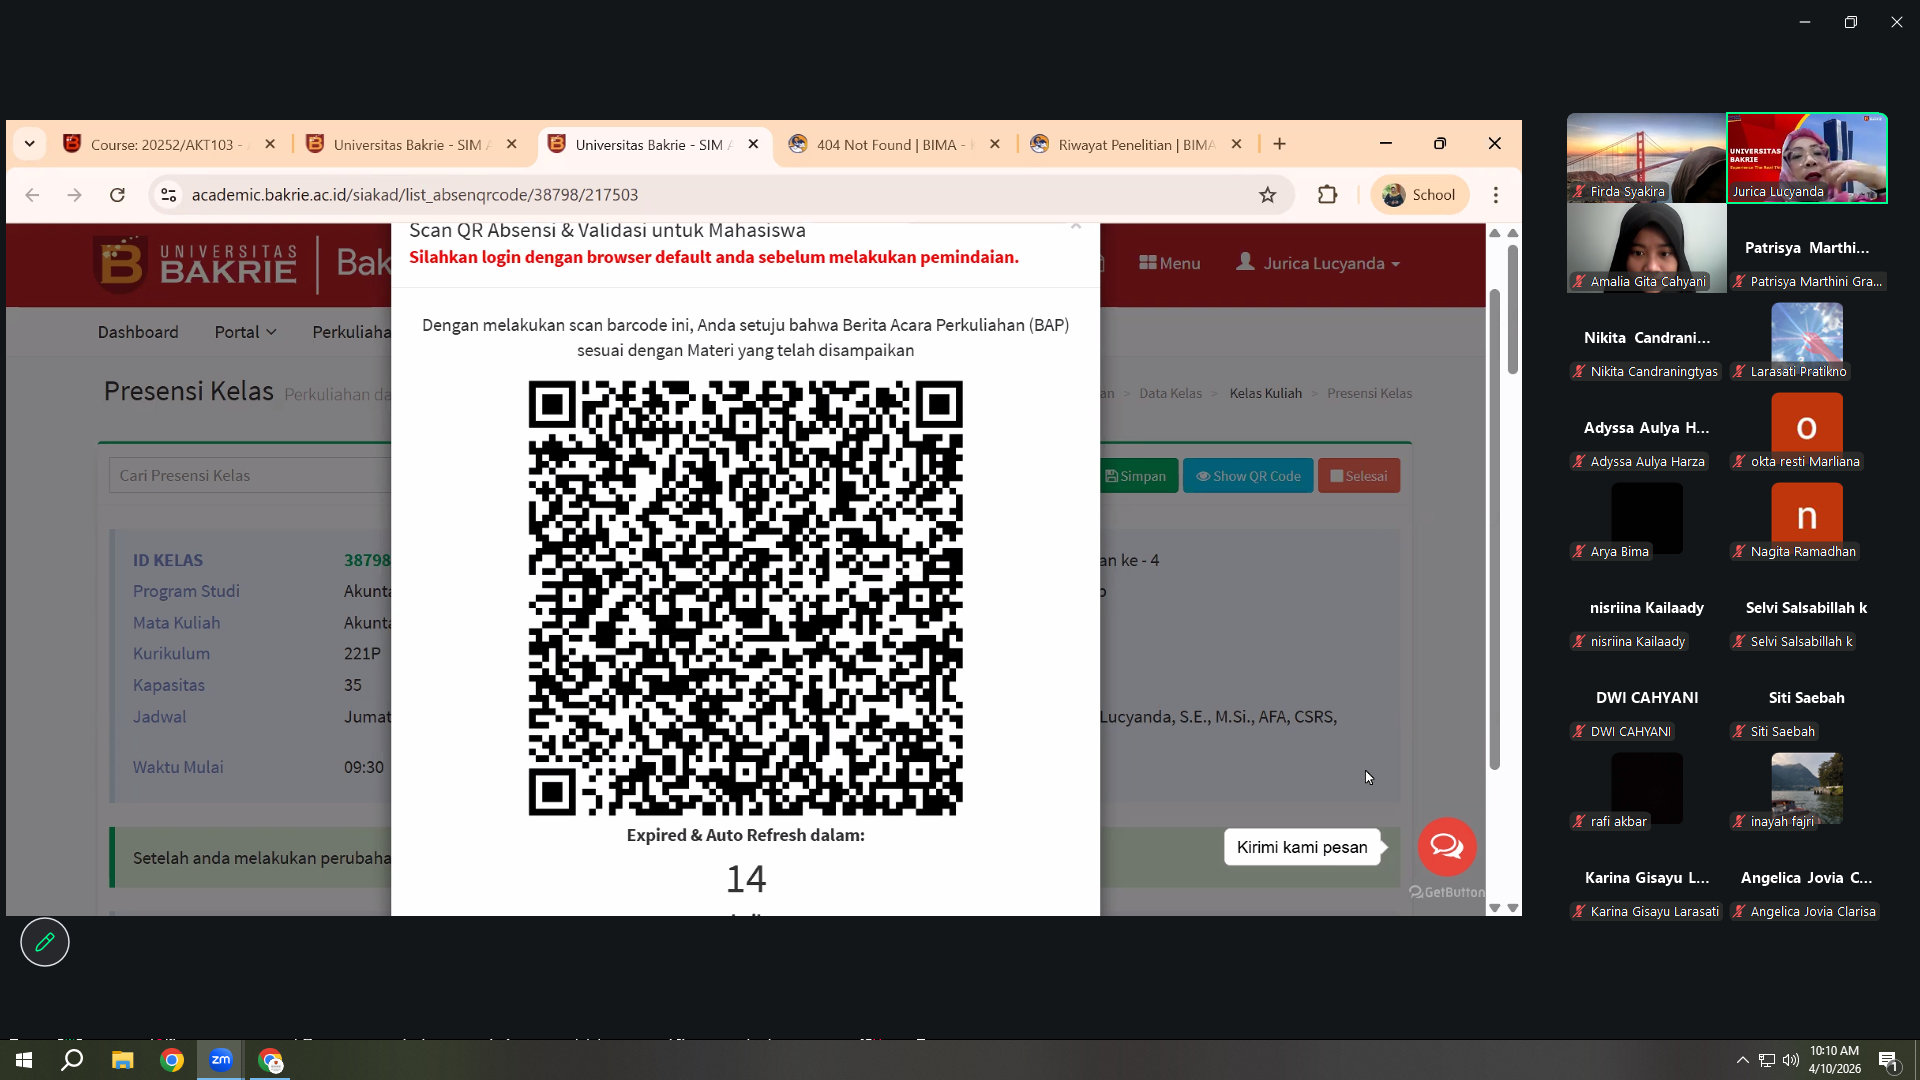The image size is (1920, 1080).
Task: Open Windows notification center
Action: (x=1889, y=1060)
